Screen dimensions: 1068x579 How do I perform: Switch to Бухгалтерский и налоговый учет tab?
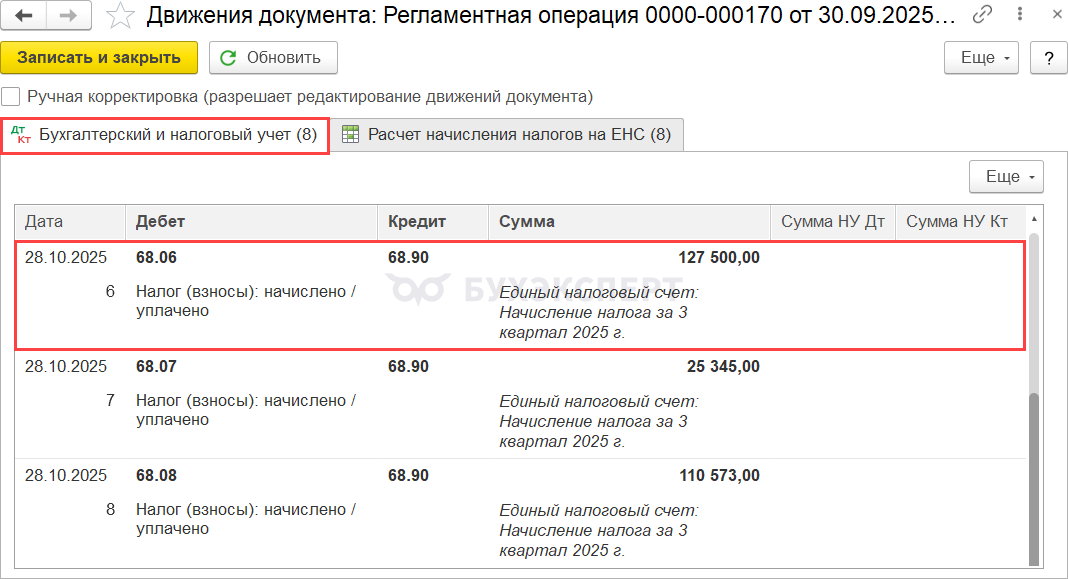click(x=166, y=135)
